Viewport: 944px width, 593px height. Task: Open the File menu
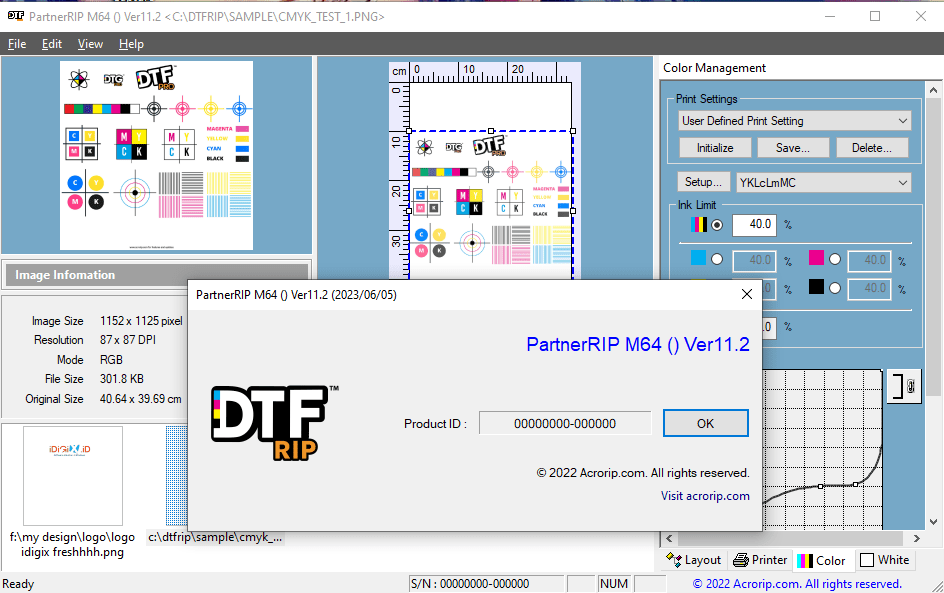pyautogui.click(x=17, y=44)
